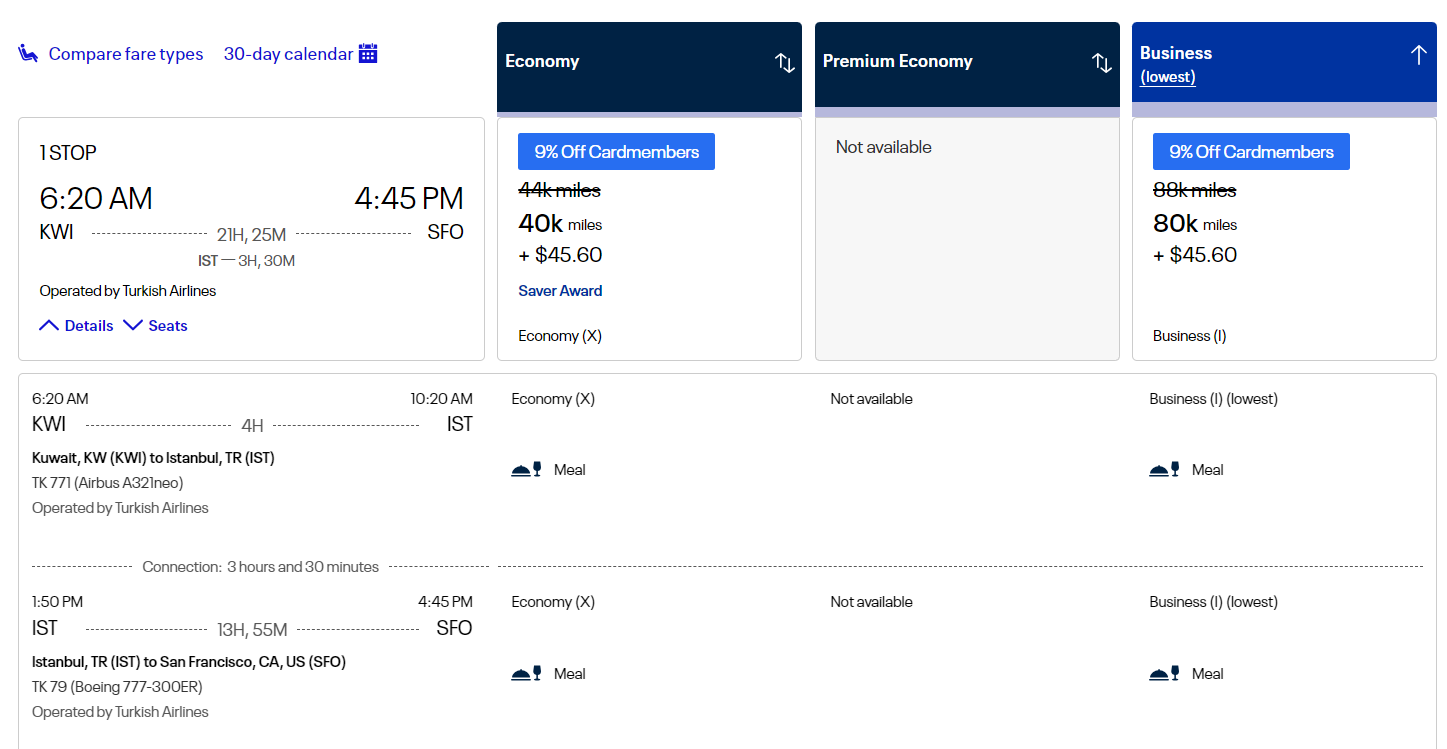Click Business meal icon for IST-SFO flight
Screen dimensions: 1447x749
(x=1165, y=673)
